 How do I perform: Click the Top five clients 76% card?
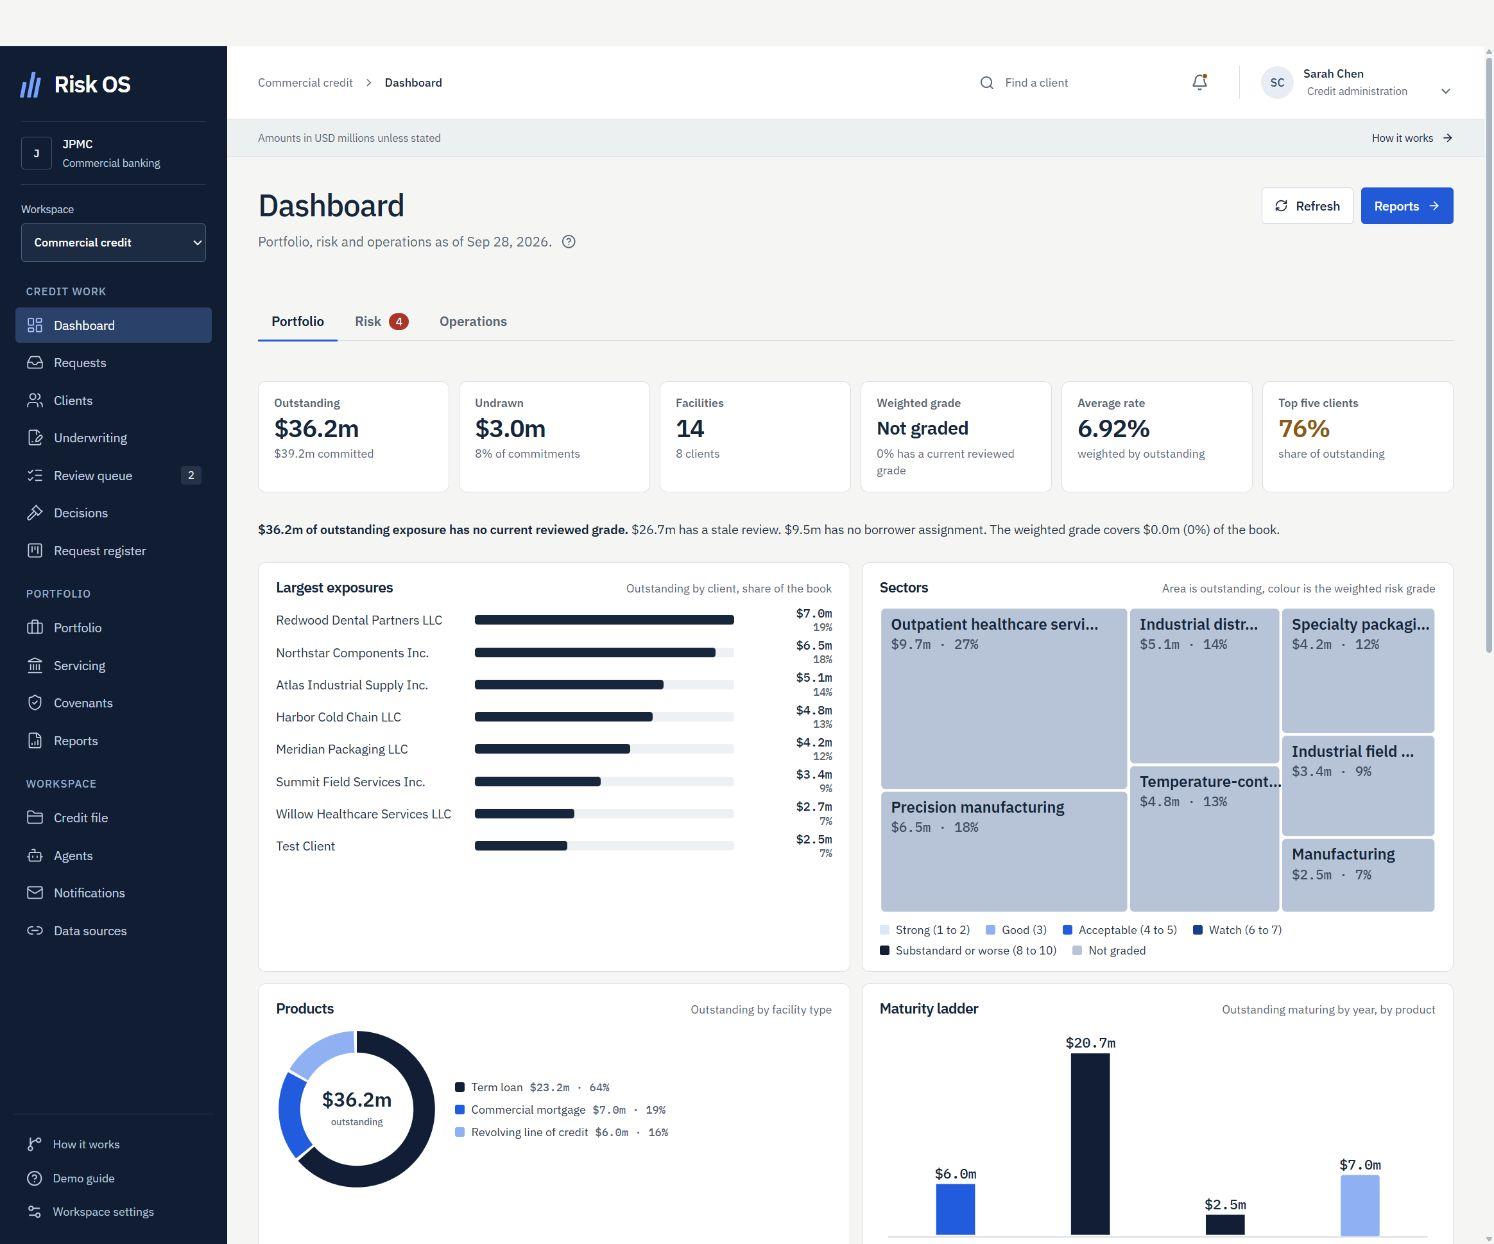[1357, 437]
